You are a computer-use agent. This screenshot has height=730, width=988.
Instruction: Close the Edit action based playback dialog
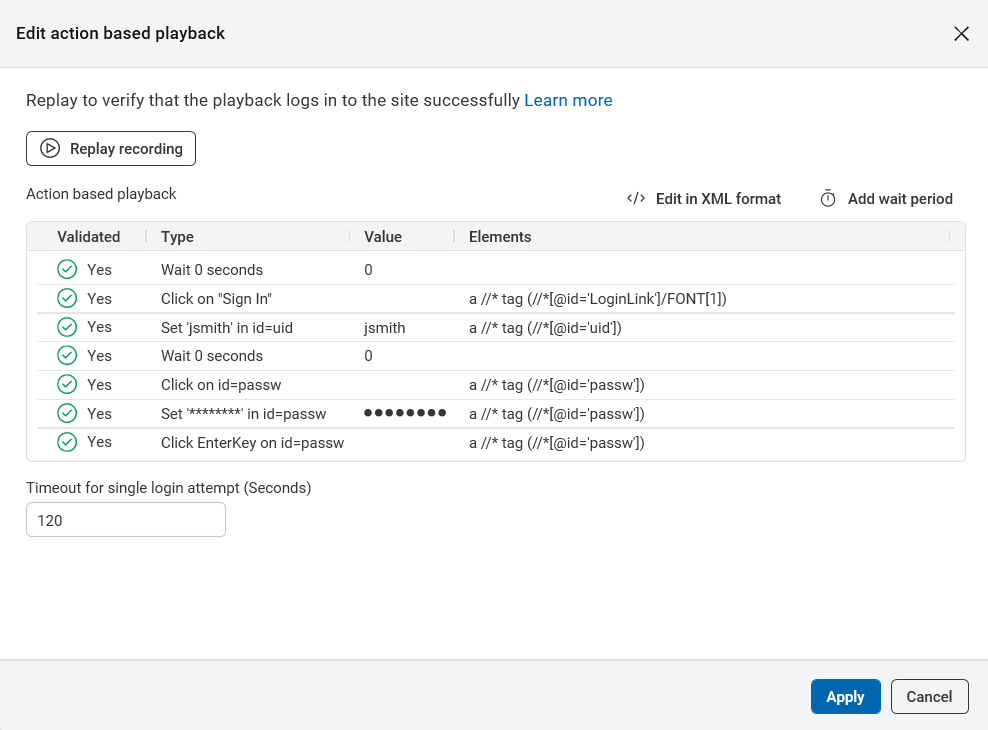click(x=961, y=33)
